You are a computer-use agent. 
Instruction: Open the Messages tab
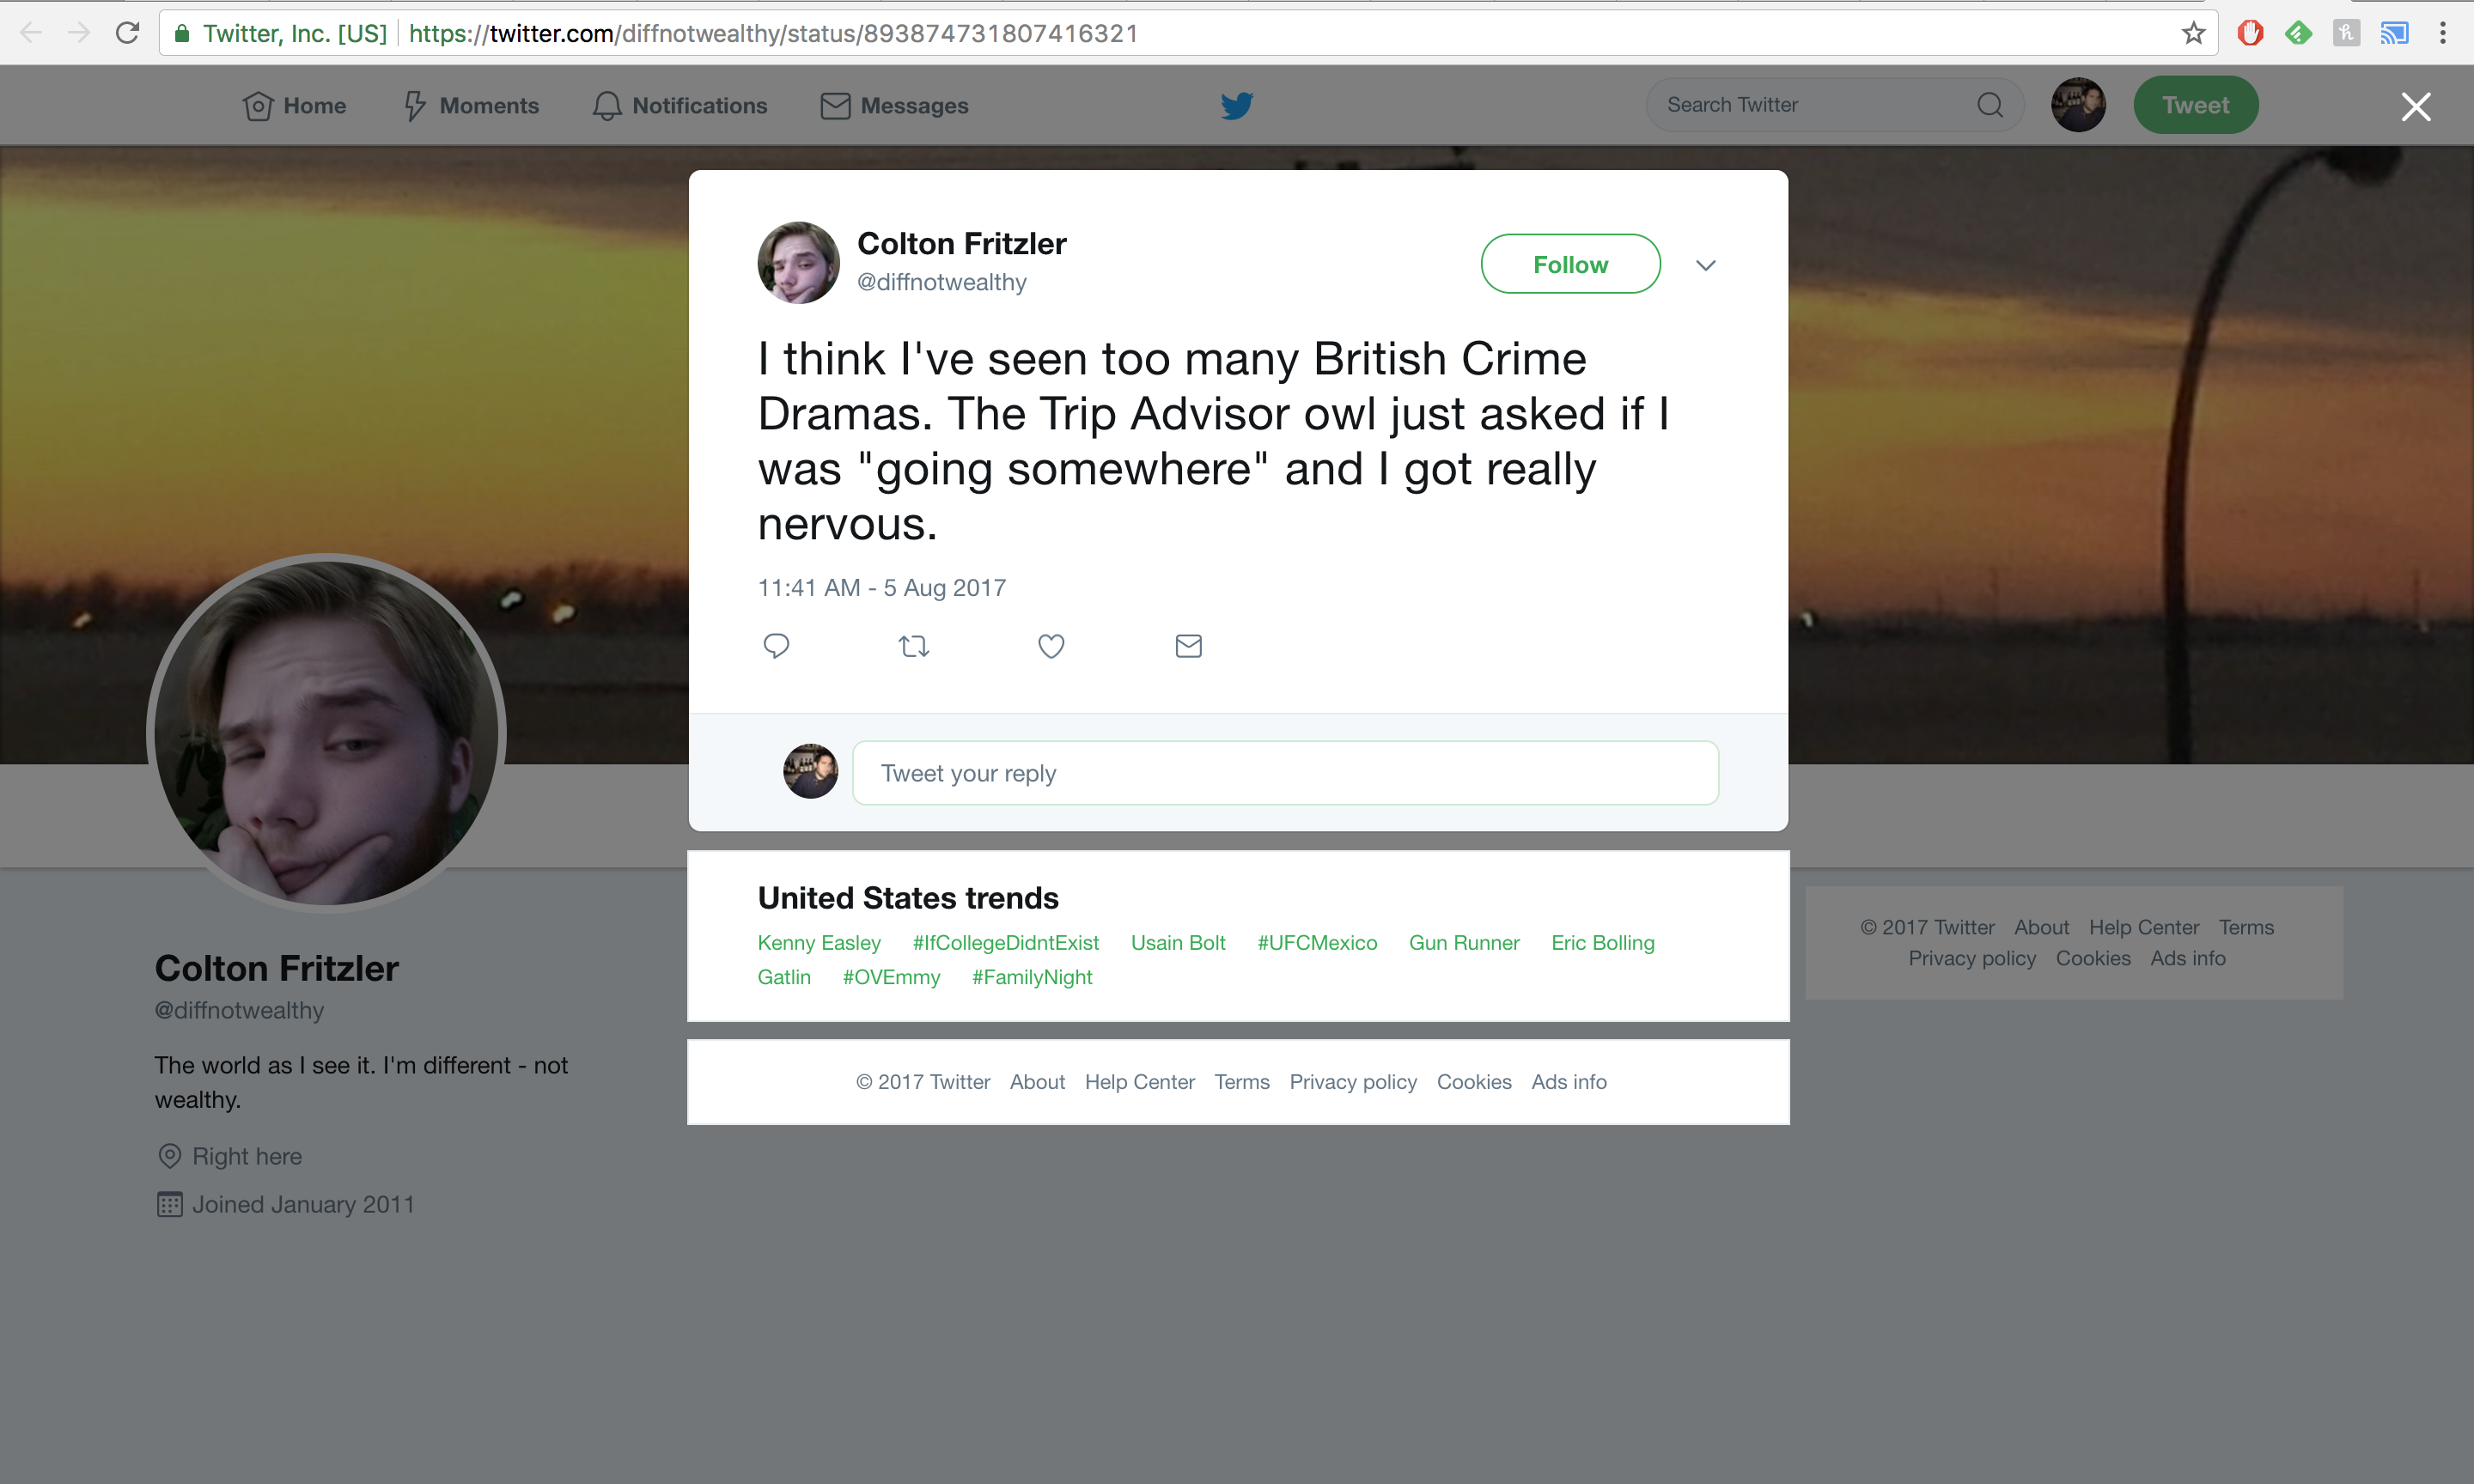coord(895,105)
